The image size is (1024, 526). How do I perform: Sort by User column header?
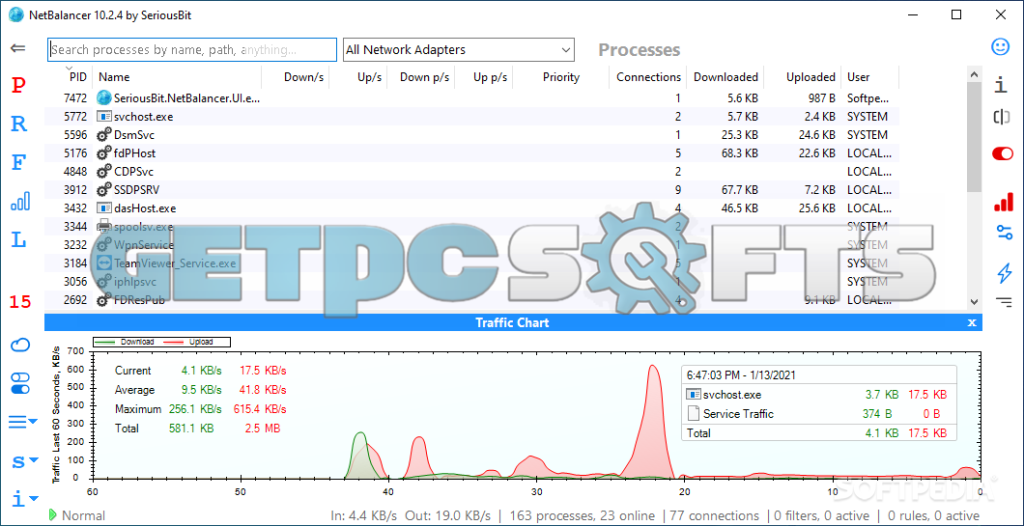[858, 77]
